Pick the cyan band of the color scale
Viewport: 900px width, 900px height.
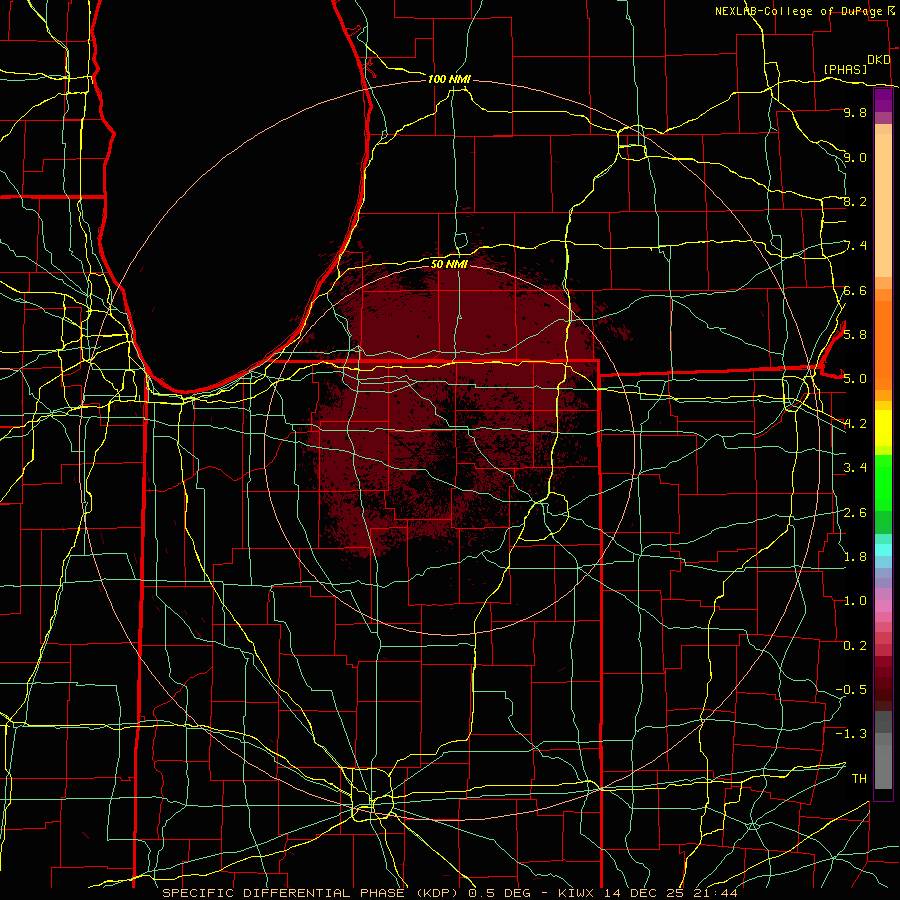point(883,550)
